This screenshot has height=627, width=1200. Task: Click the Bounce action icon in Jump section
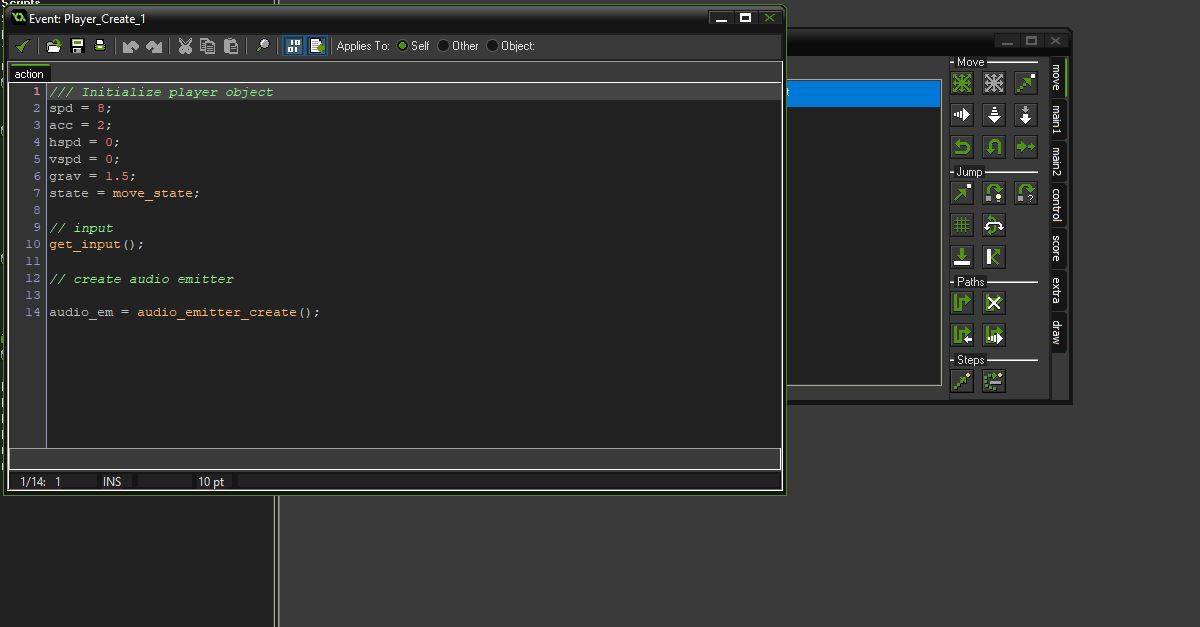(x=994, y=256)
